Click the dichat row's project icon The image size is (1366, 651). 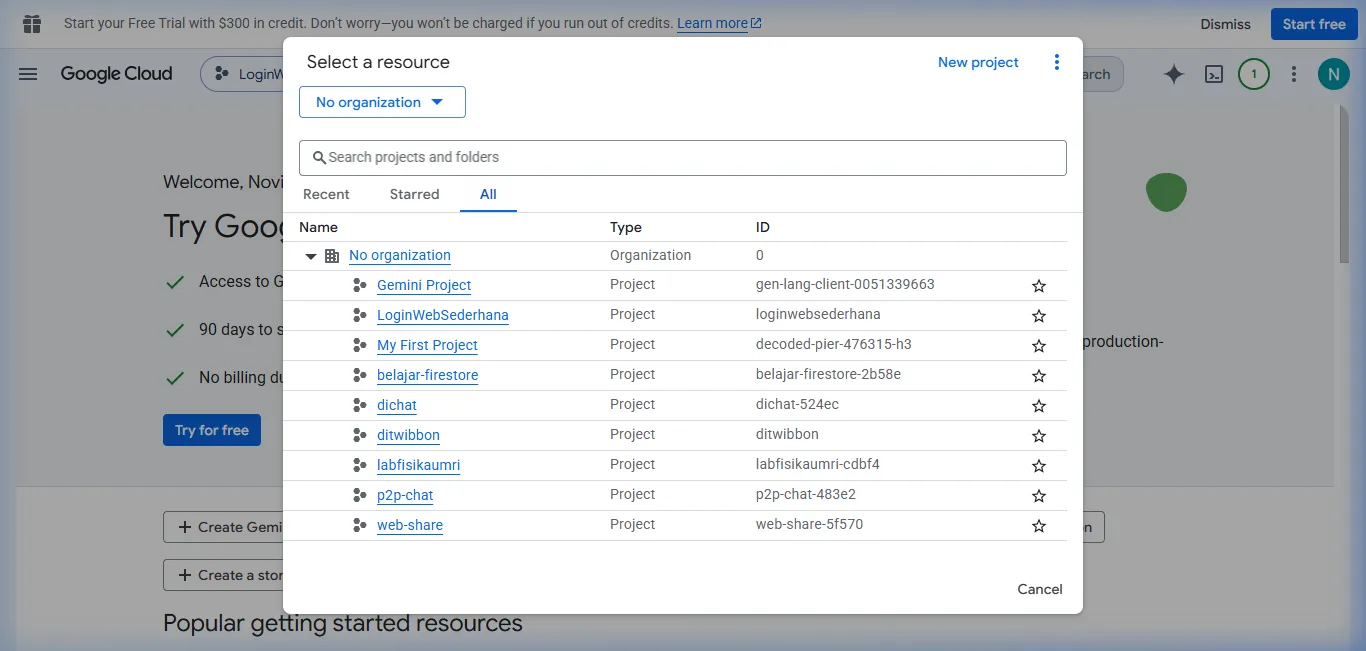point(360,405)
